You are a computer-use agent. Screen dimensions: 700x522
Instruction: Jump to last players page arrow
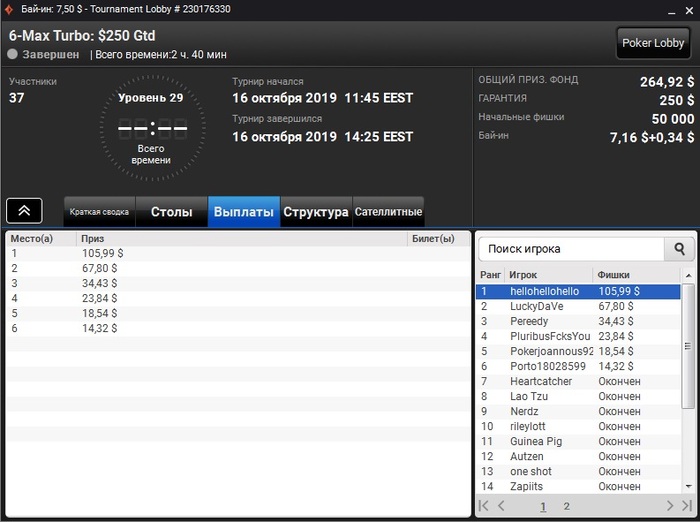pyautogui.click(x=687, y=506)
